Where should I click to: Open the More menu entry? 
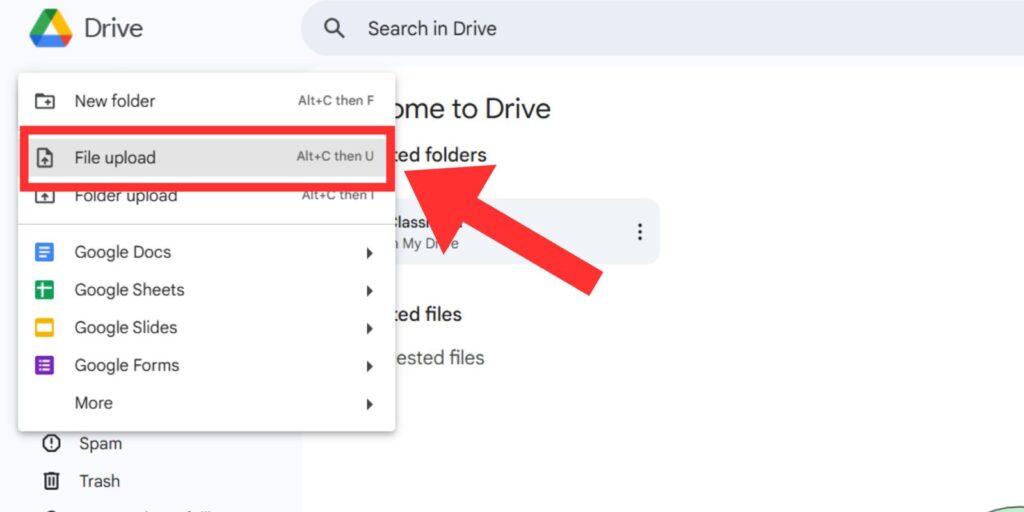[x=206, y=403]
